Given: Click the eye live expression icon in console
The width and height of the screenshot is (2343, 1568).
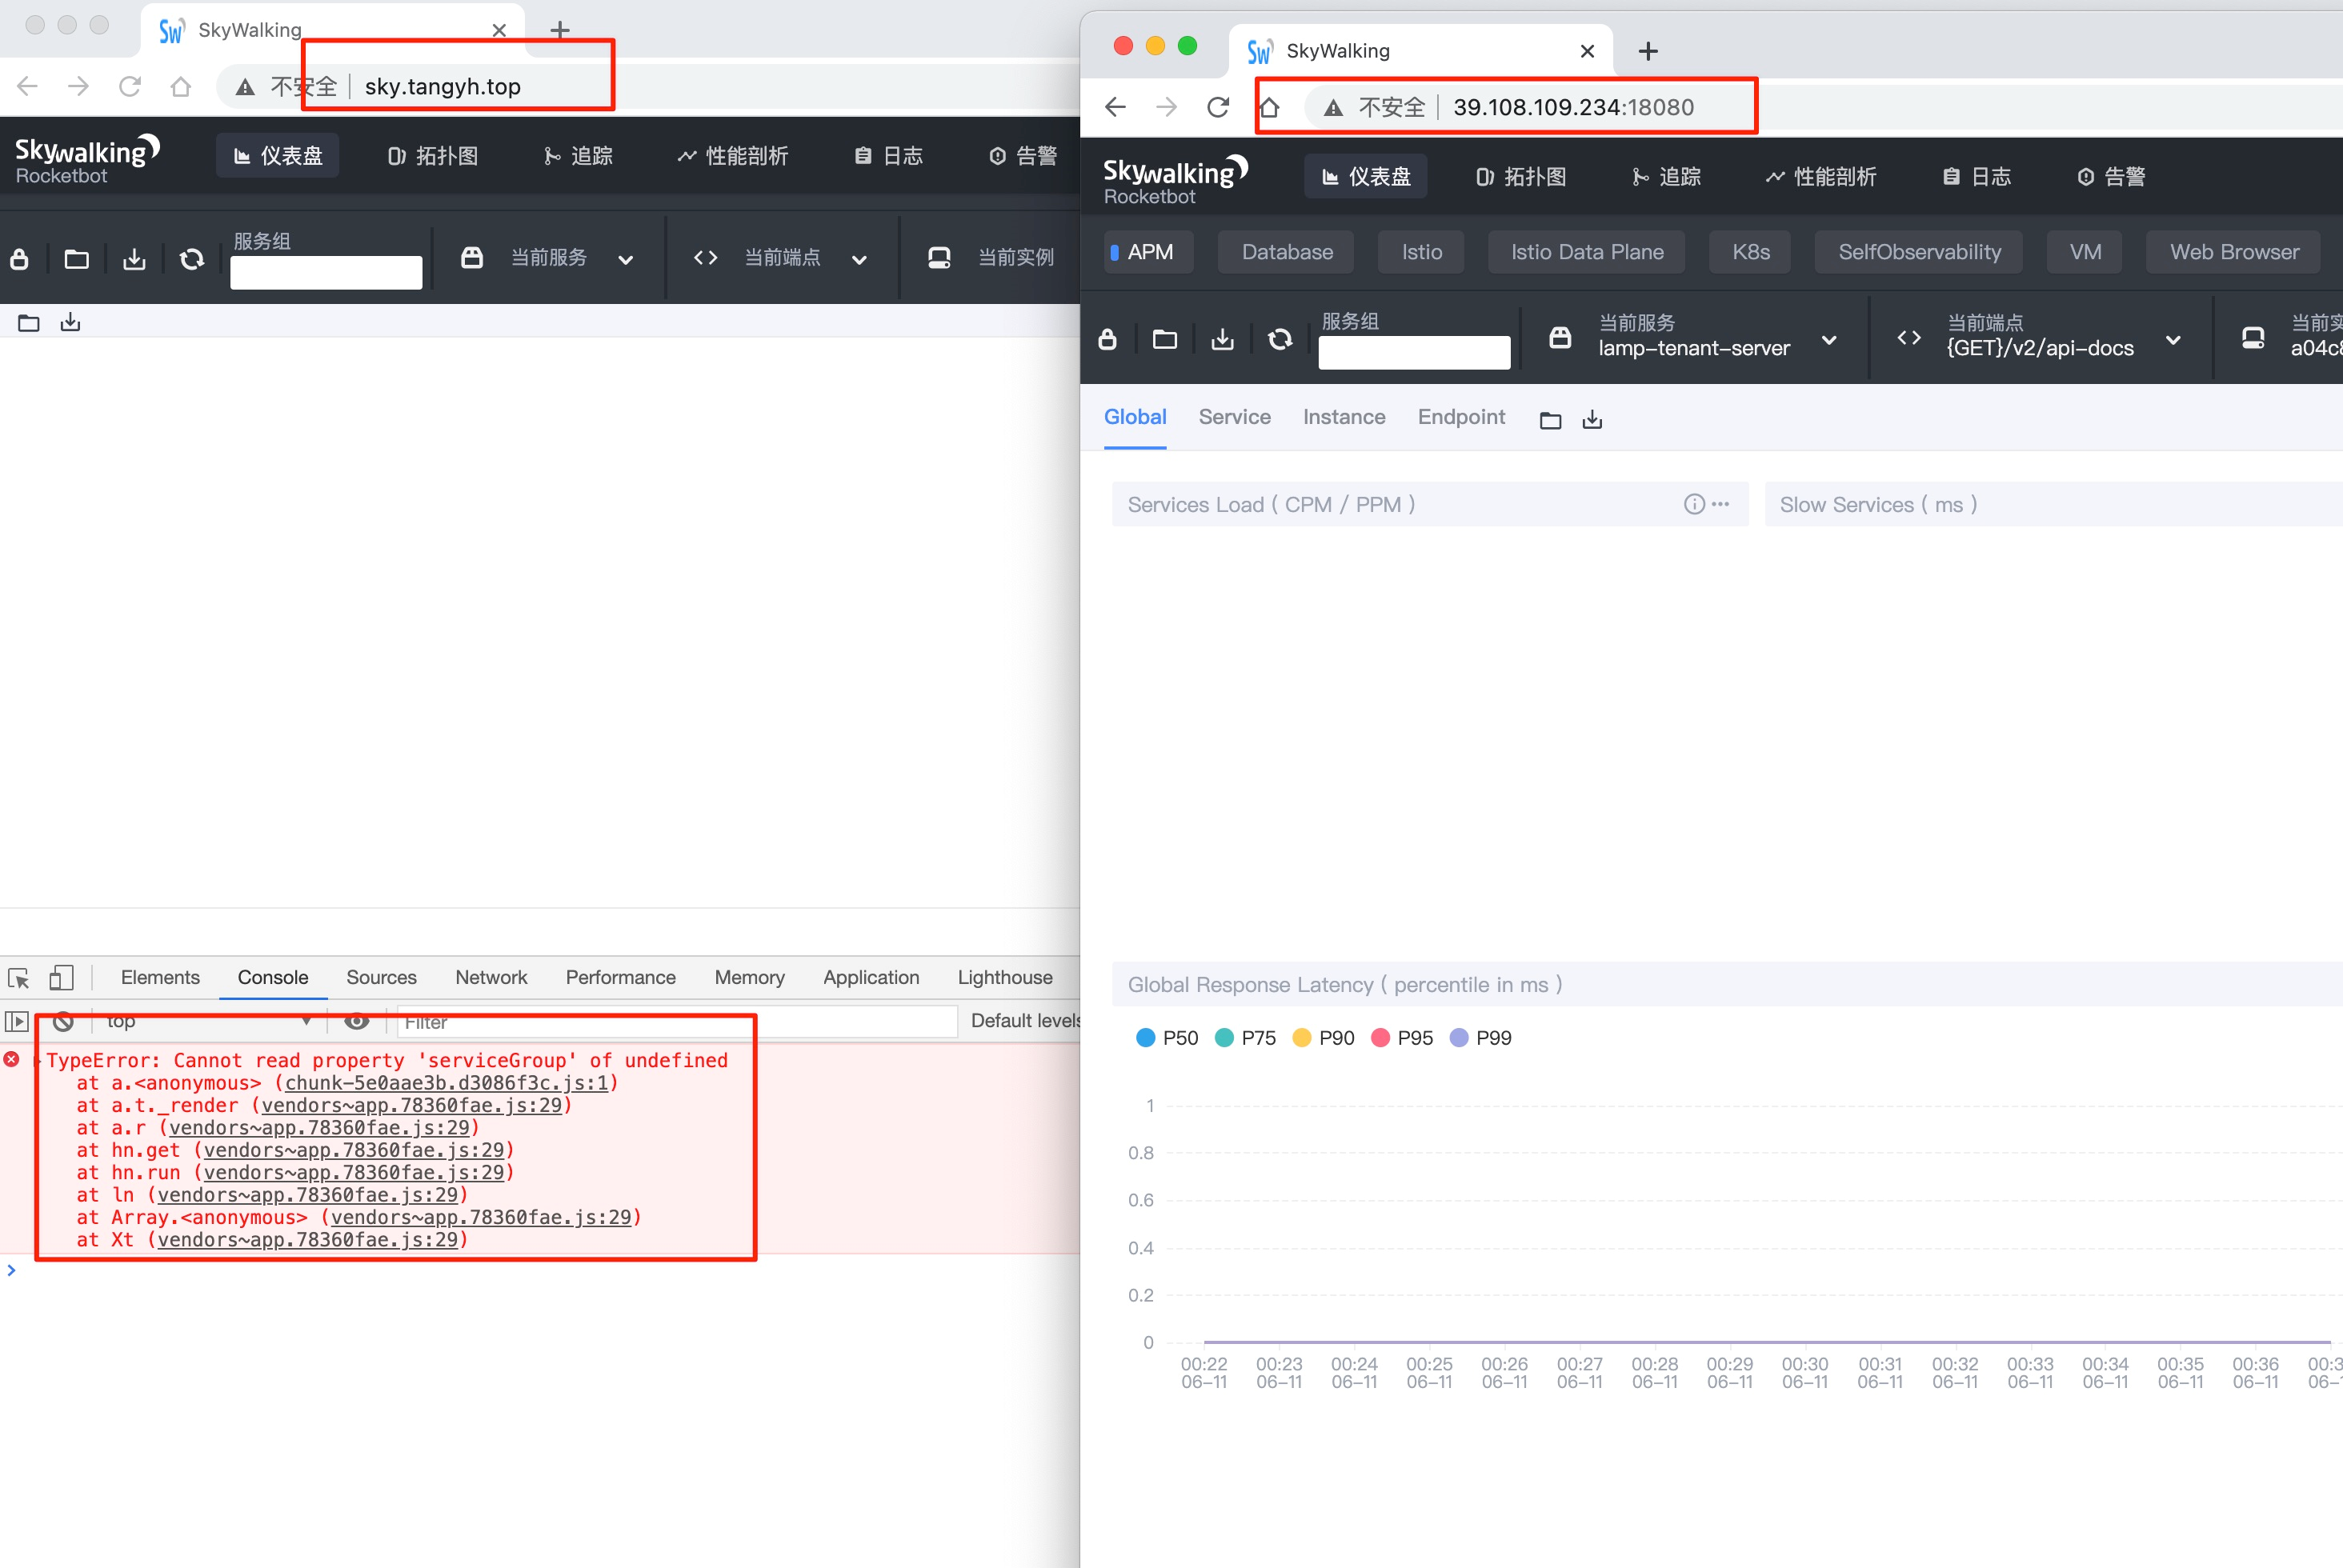Looking at the screenshot, I should [x=356, y=1021].
